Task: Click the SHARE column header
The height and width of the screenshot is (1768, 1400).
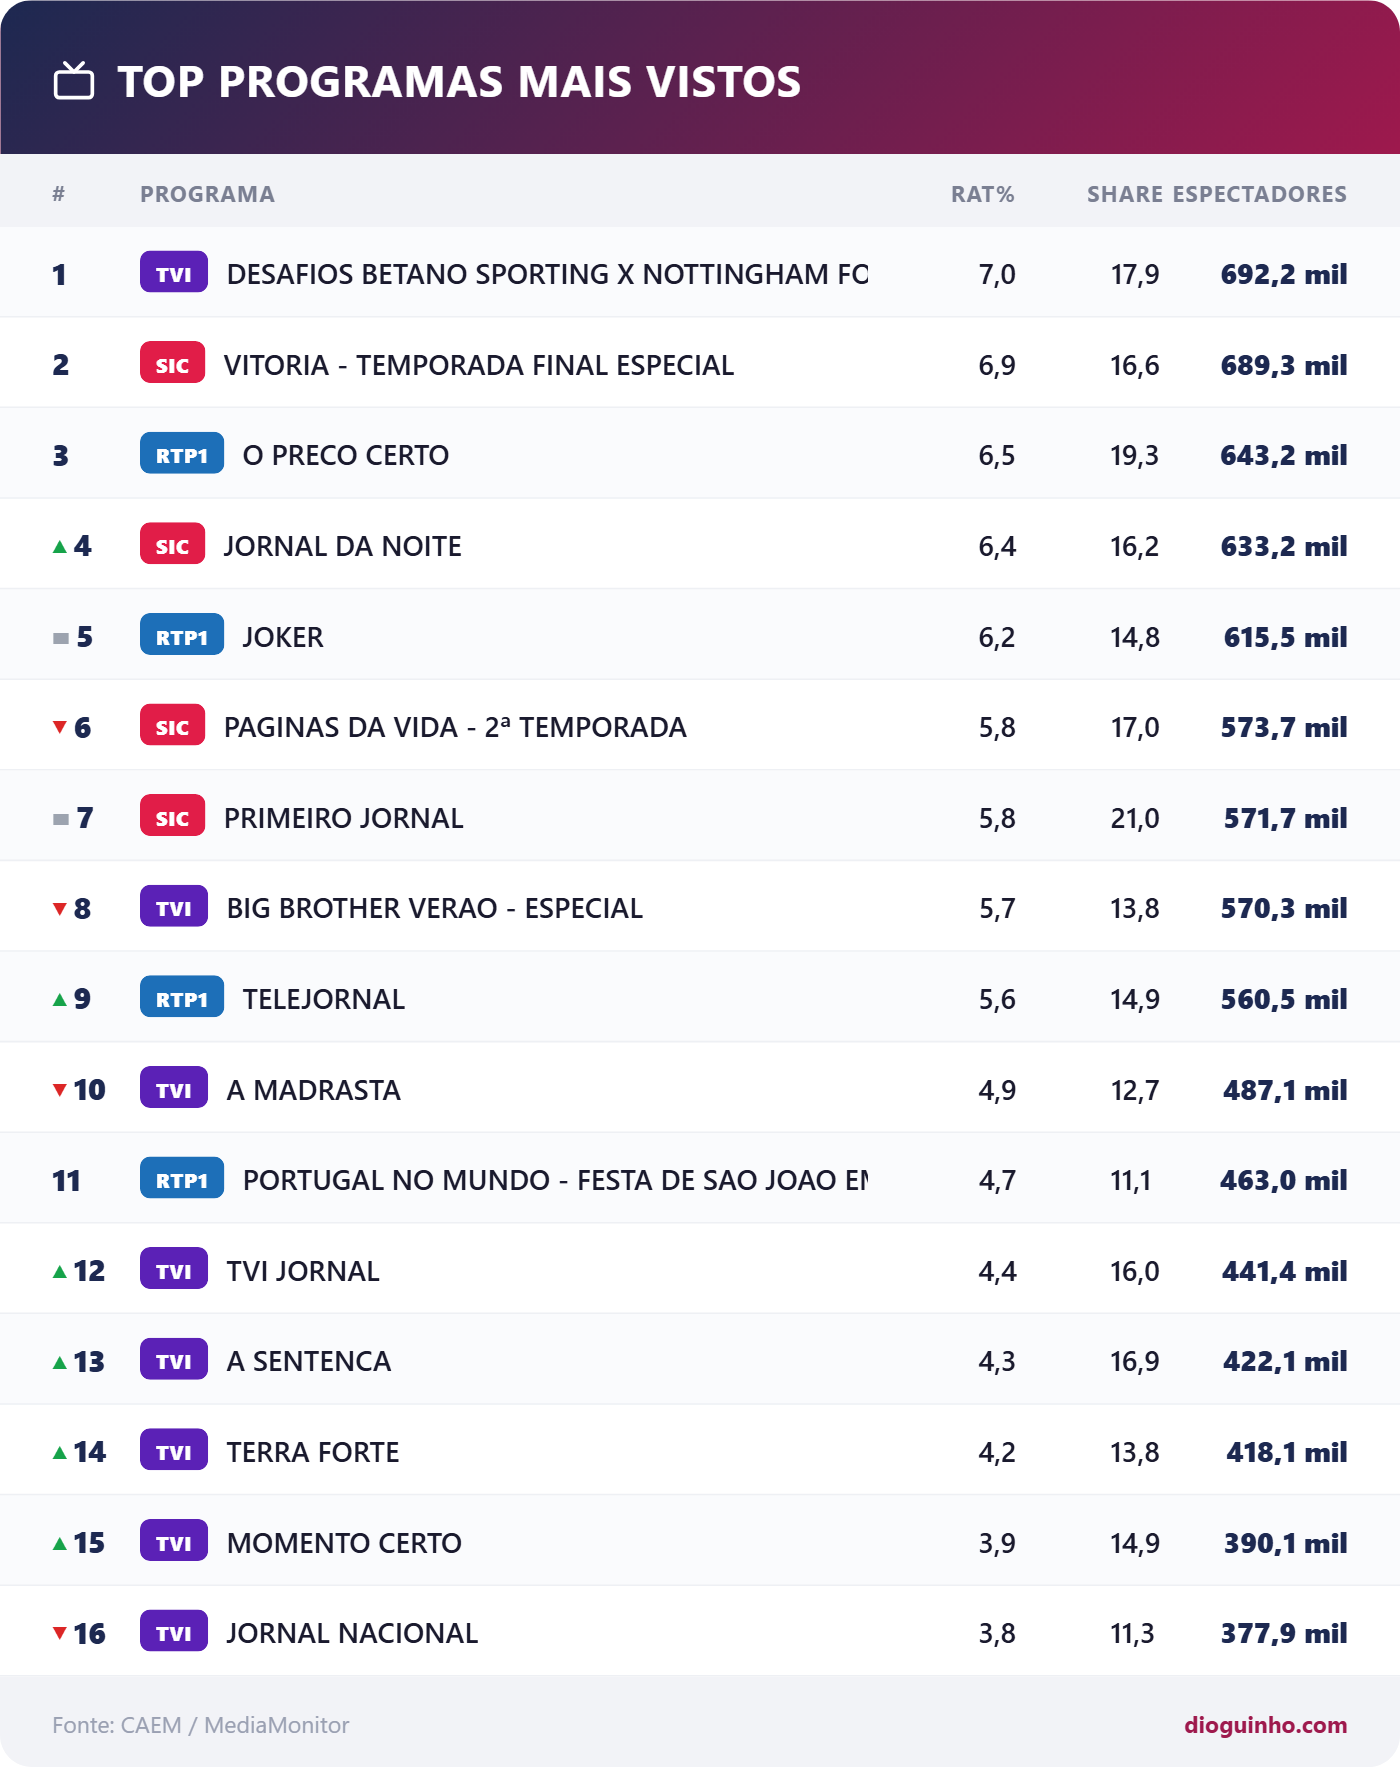Action: tap(1125, 194)
